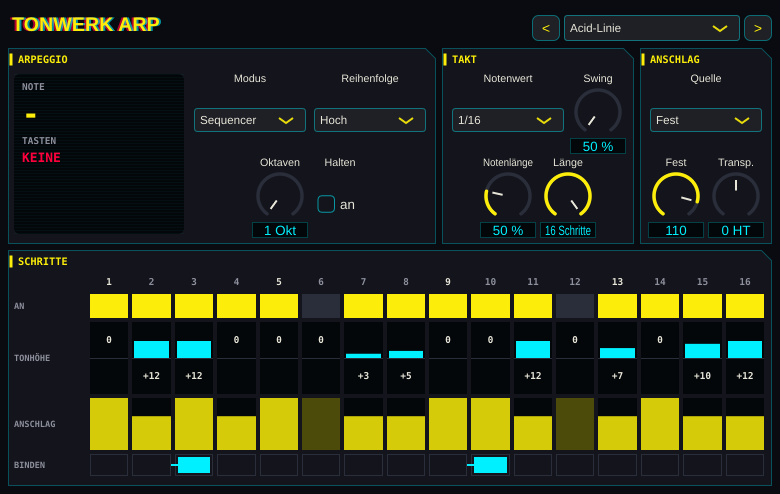The width and height of the screenshot is (780, 494).
Task: Go to next preset with right arrow
Action: coord(758,28)
